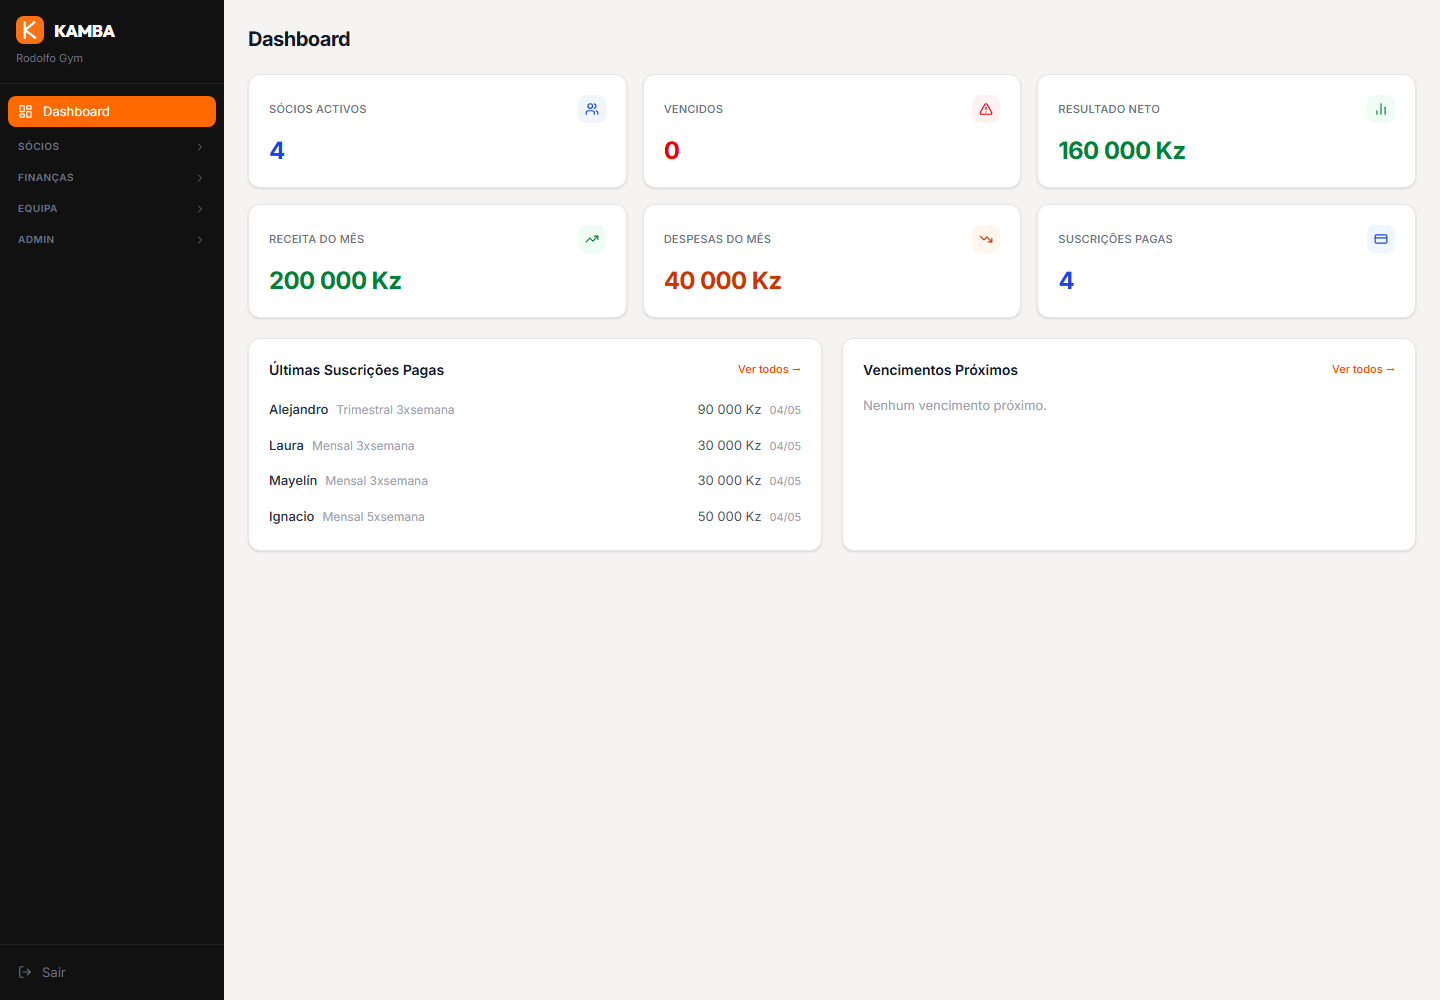Screen dimensions: 1440x1000
Task: Click the Sócios Activos users icon
Action: 592,109
